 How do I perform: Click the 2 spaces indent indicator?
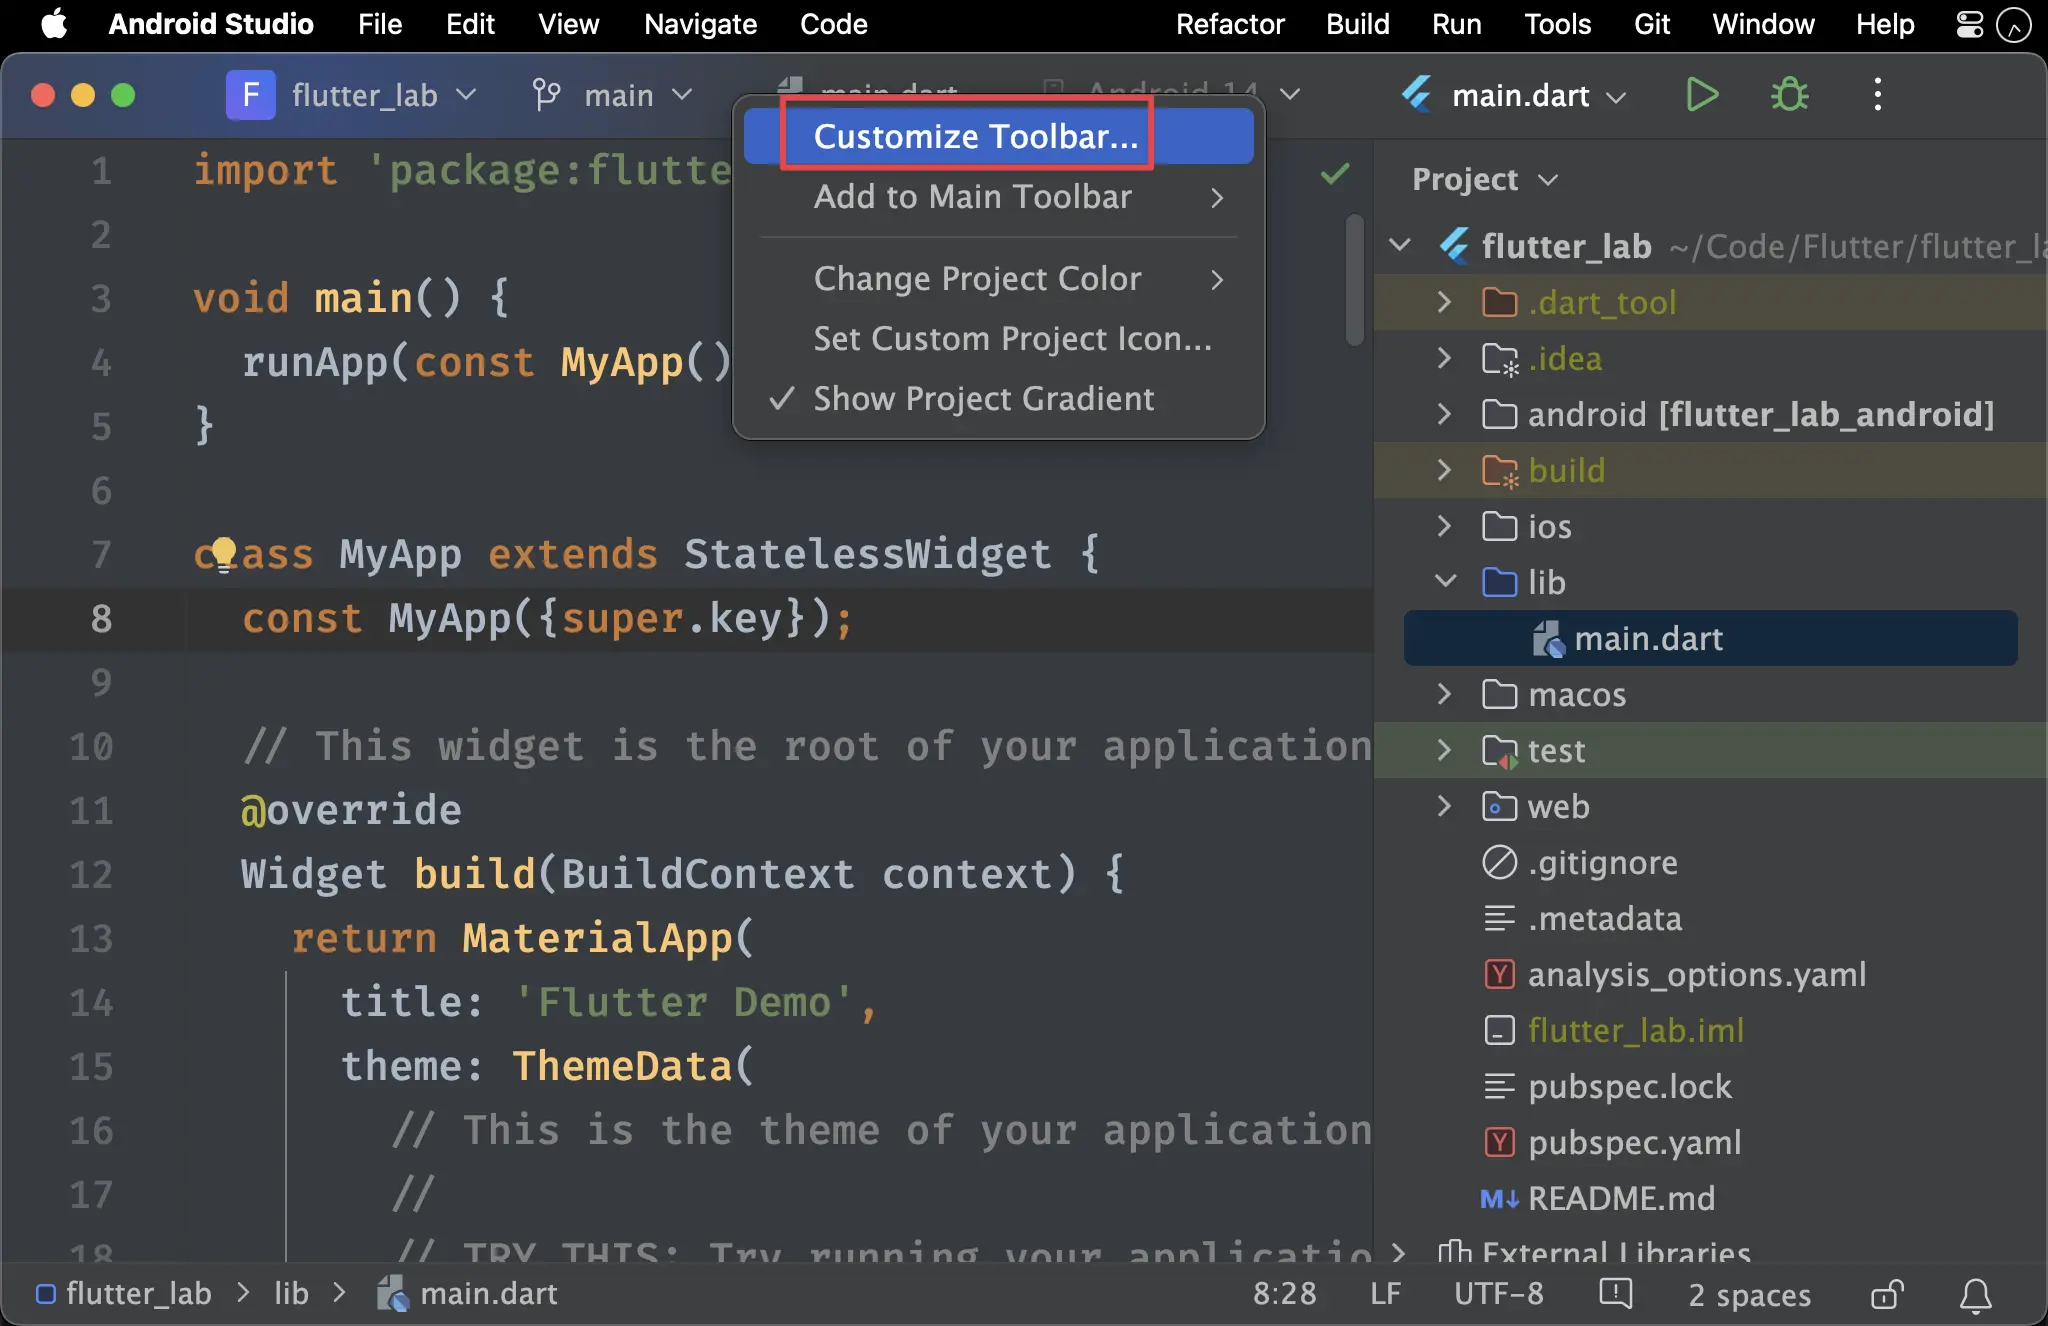tap(1749, 1295)
